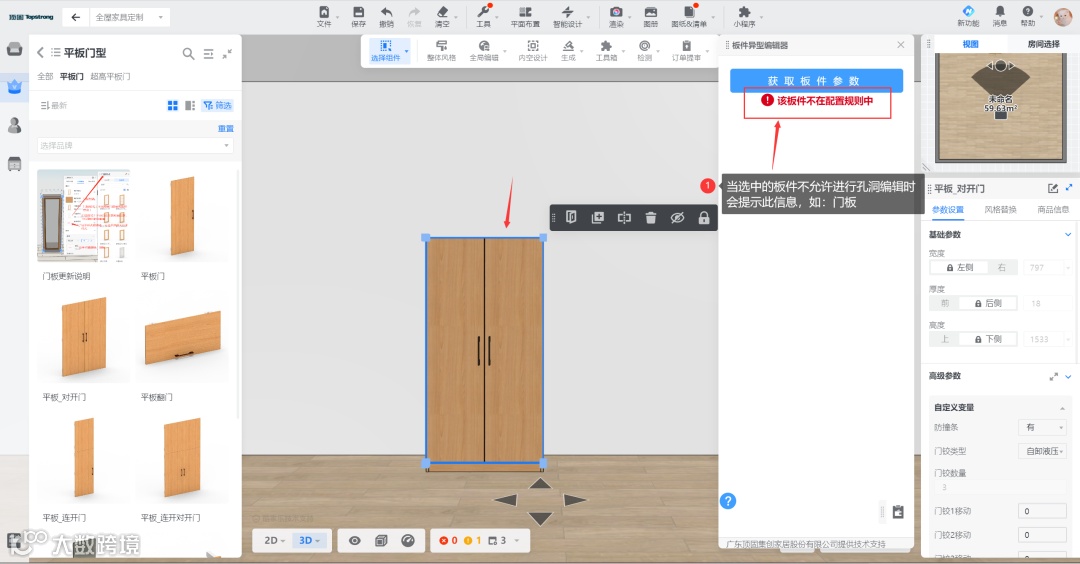1080x564 pixels.
Task: Activate the 选择组件 select component tool
Action: (x=386, y=50)
